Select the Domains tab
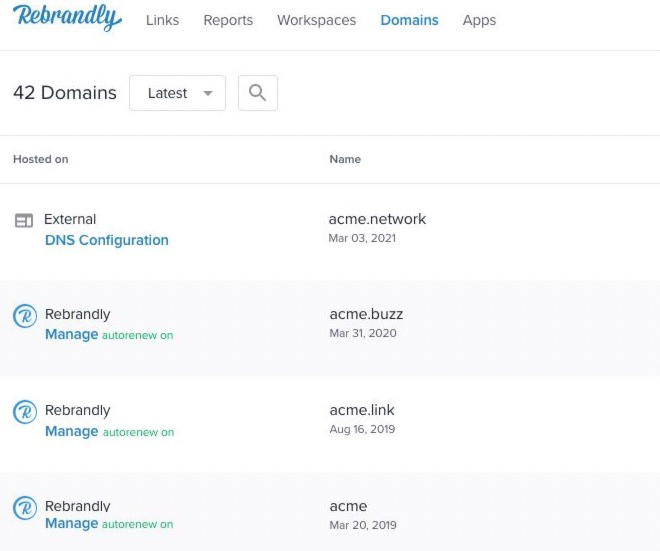The height and width of the screenshot is (551, 660). click(410, 20)
